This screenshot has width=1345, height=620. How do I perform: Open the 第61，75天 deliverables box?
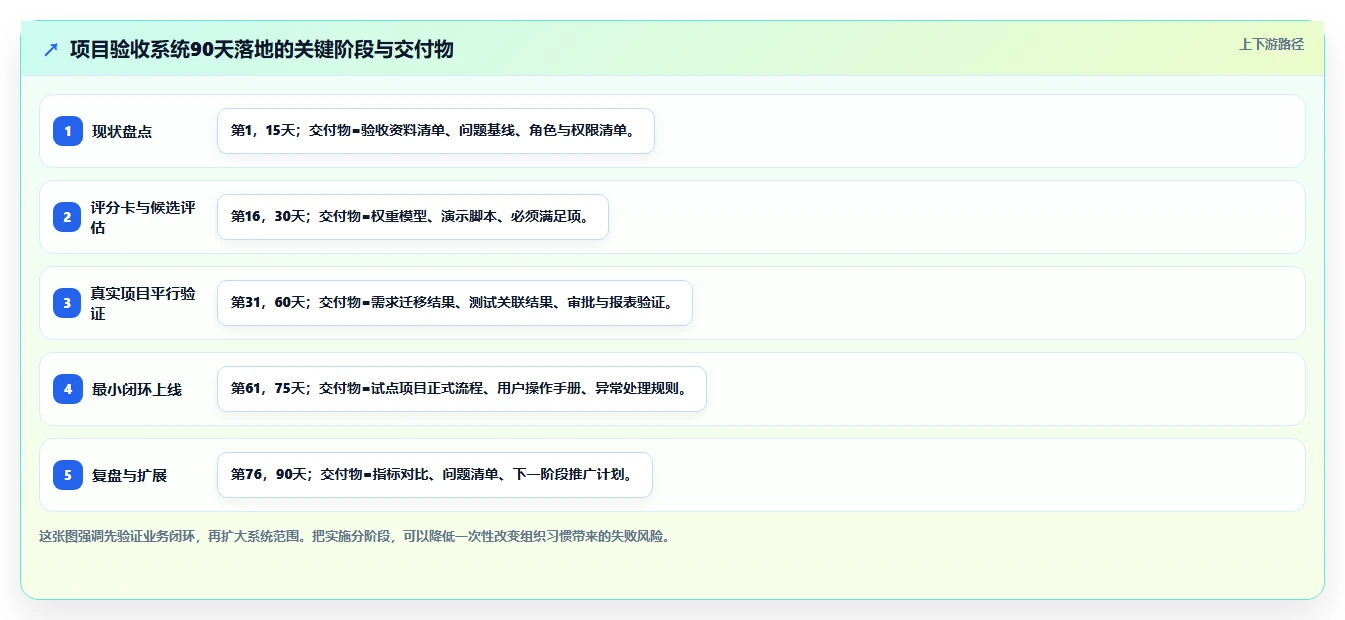pyautogui.click(x=462, y=389)
